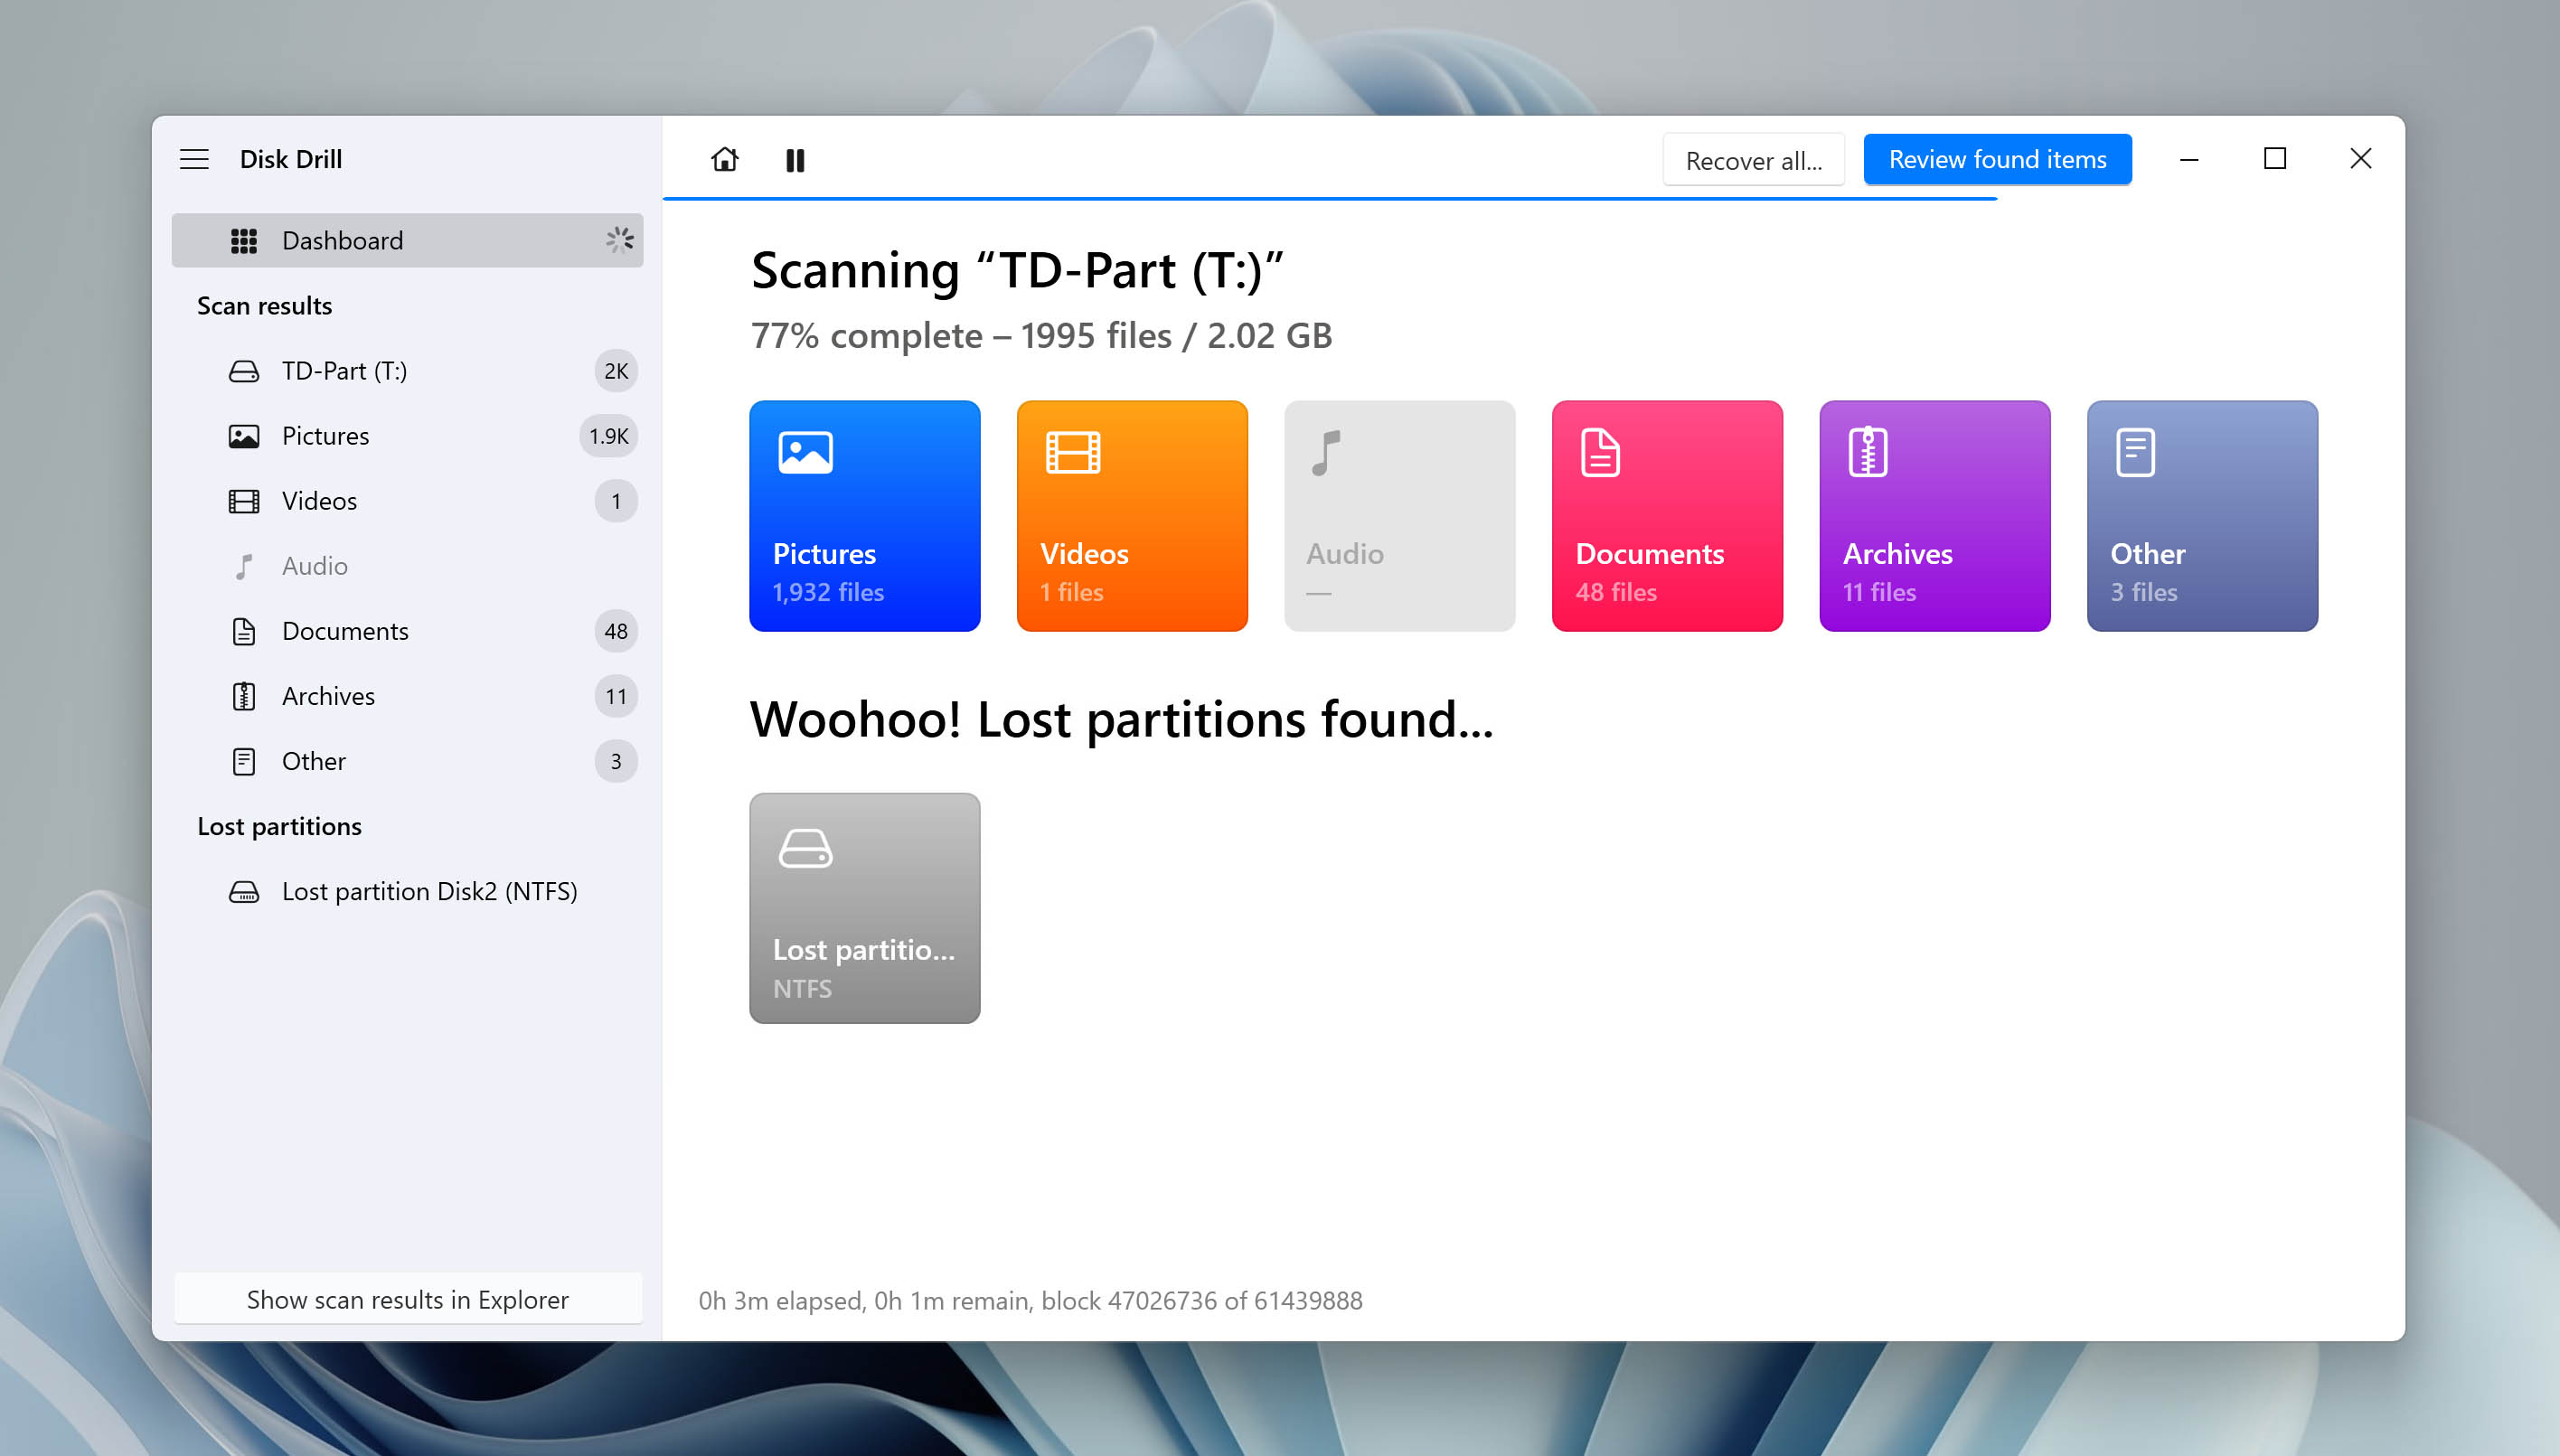Open Videos in the sidebar
This screenshot has height=1456, width=2560.
pos(407,501)
